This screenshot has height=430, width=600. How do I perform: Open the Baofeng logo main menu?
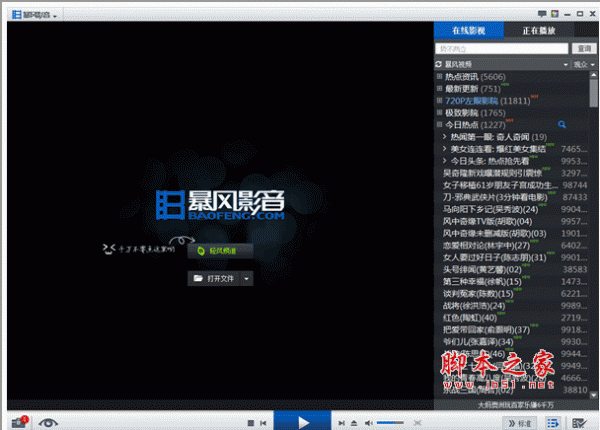click(x=34, y=15)
